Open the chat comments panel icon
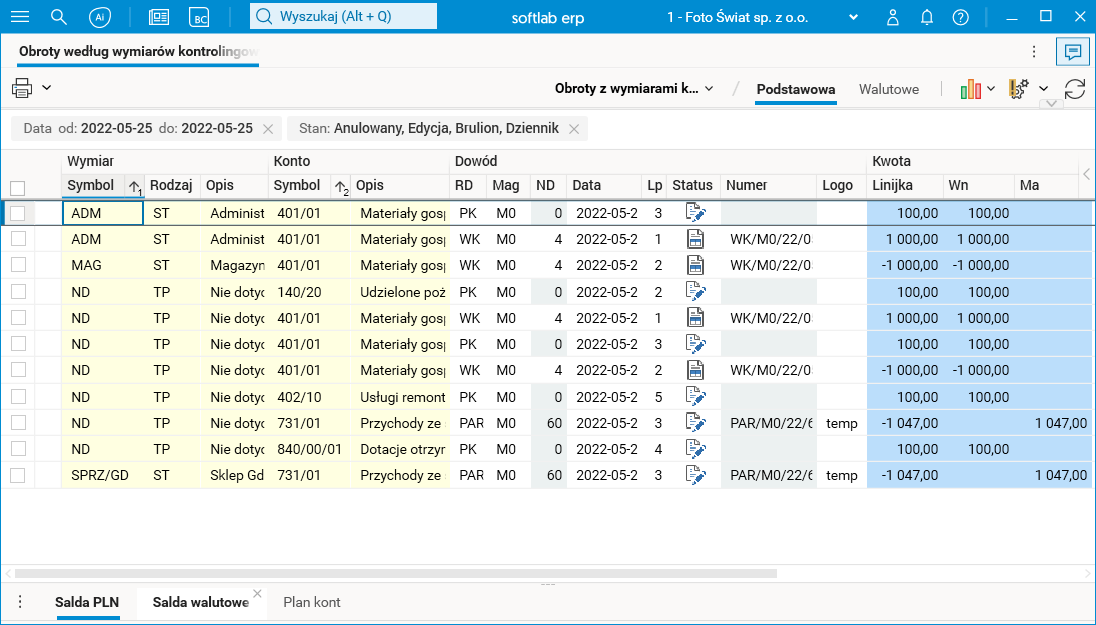The width and height of the screenshot is (1096, 625). [1072, 51]
